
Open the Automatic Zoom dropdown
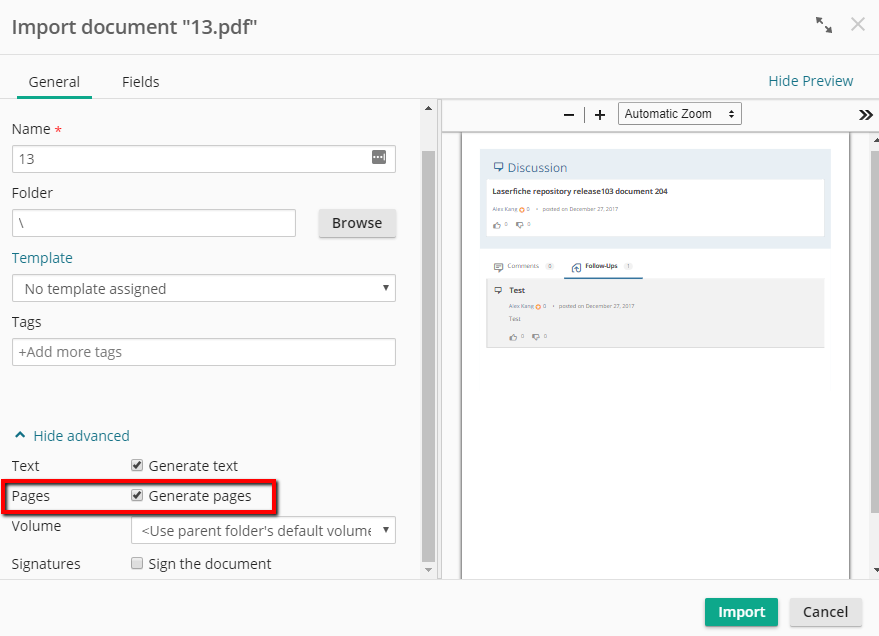tap(680, 114)
